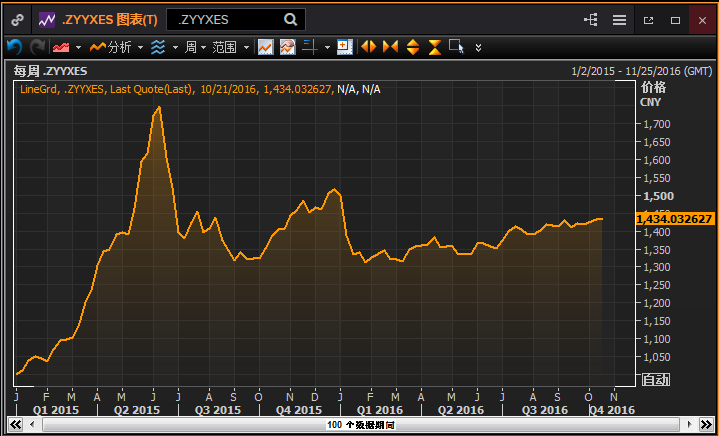This screenshot has height=436, width=719.
Task: Click the Q2 2016 quarter label
Action: 461,410
